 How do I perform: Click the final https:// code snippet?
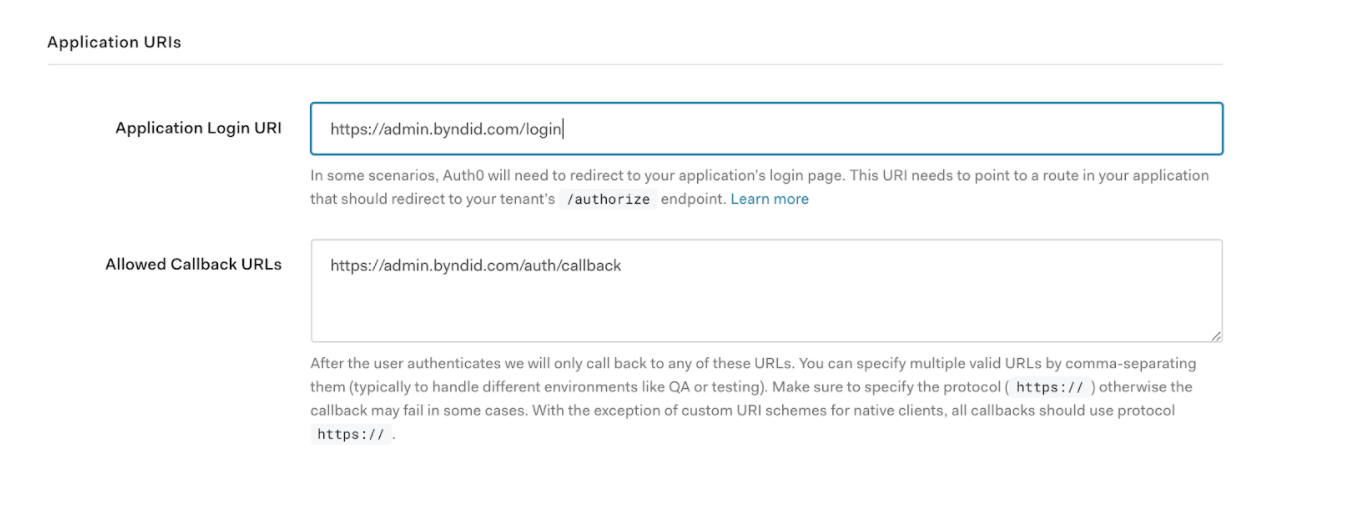(x=351, y=434)
